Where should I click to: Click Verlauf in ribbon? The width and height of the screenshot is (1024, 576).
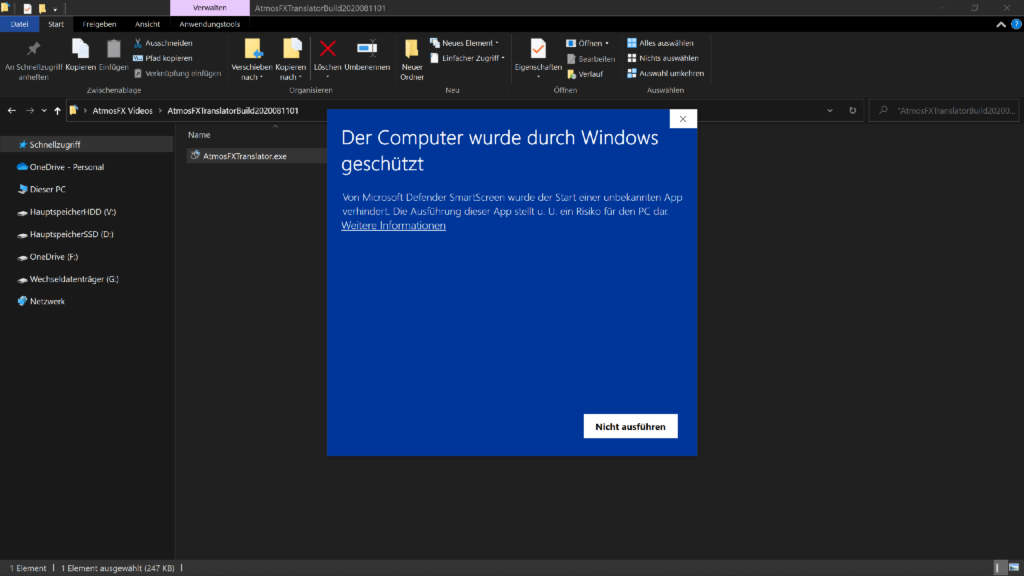pos(585,74)
